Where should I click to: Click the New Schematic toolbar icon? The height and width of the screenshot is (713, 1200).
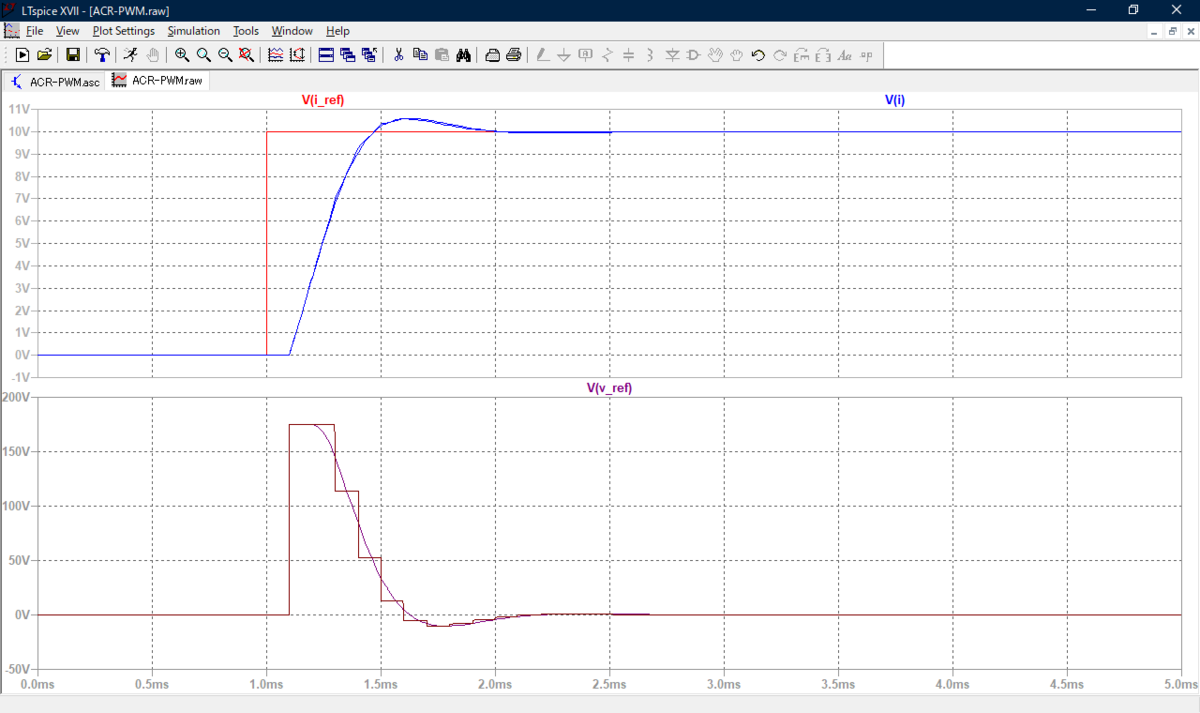tap(22, 55)
